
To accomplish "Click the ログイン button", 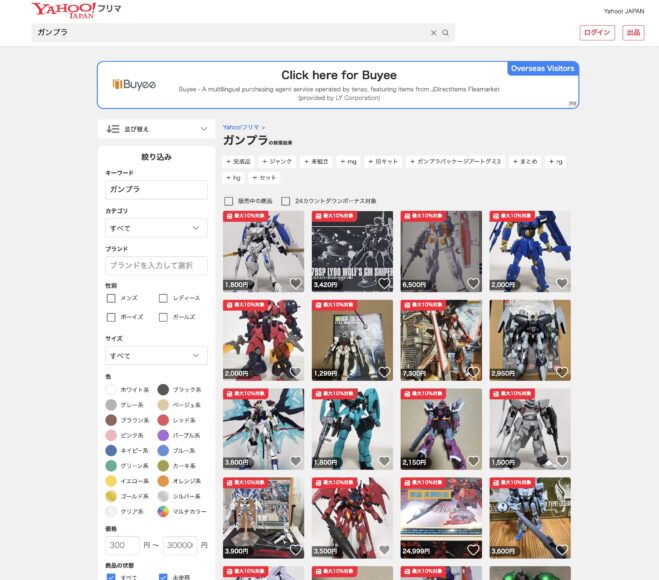I will (x=597, y=33).
